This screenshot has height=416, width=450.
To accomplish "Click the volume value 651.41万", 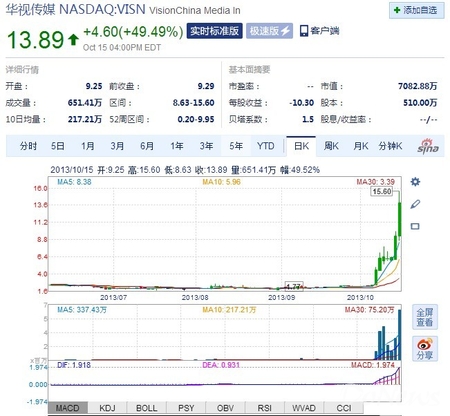I will coord(85,103).
